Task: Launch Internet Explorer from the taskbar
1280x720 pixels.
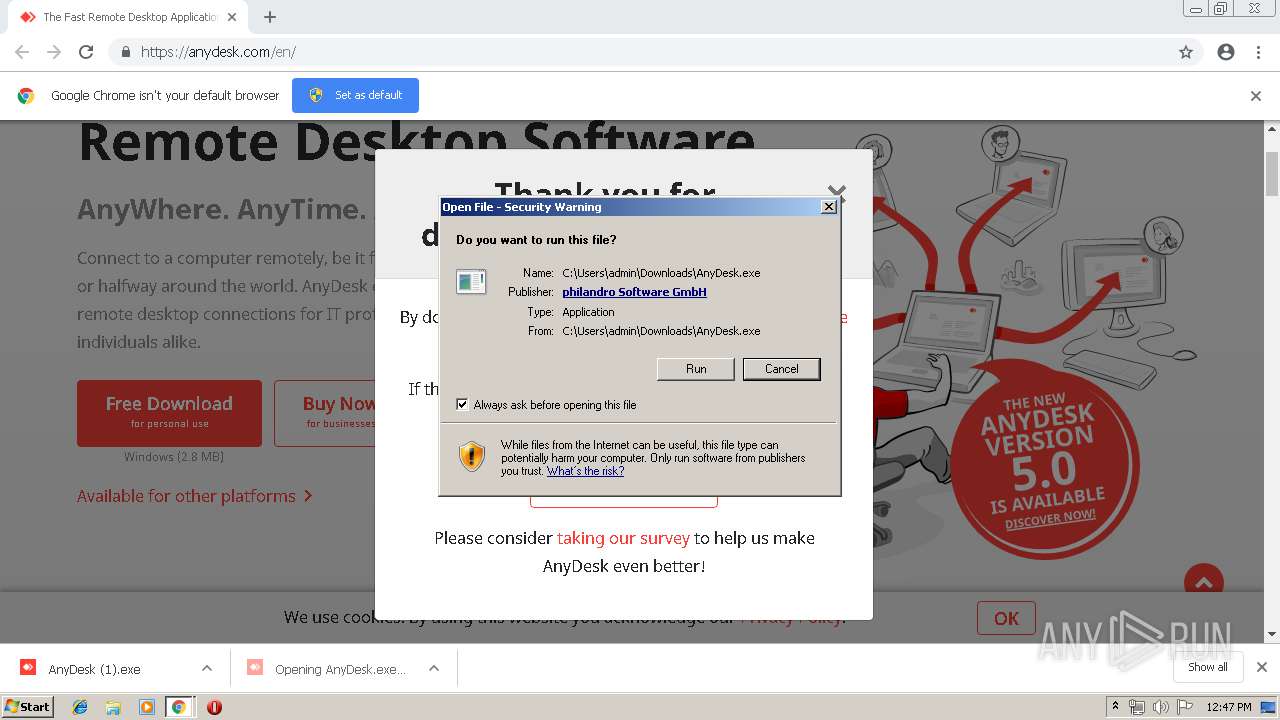Action: click(80, 707)
